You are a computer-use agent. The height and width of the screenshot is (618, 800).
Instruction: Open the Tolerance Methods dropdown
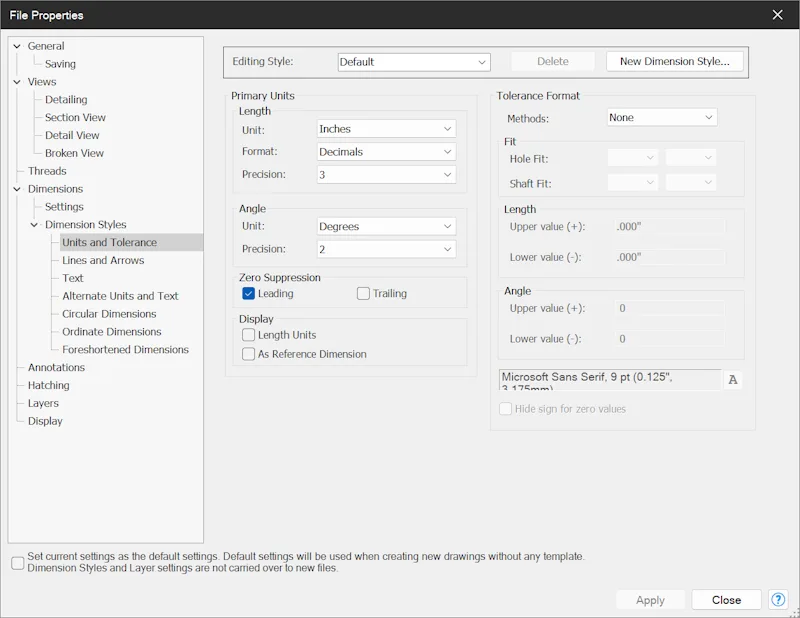click(x=662, y=117)
